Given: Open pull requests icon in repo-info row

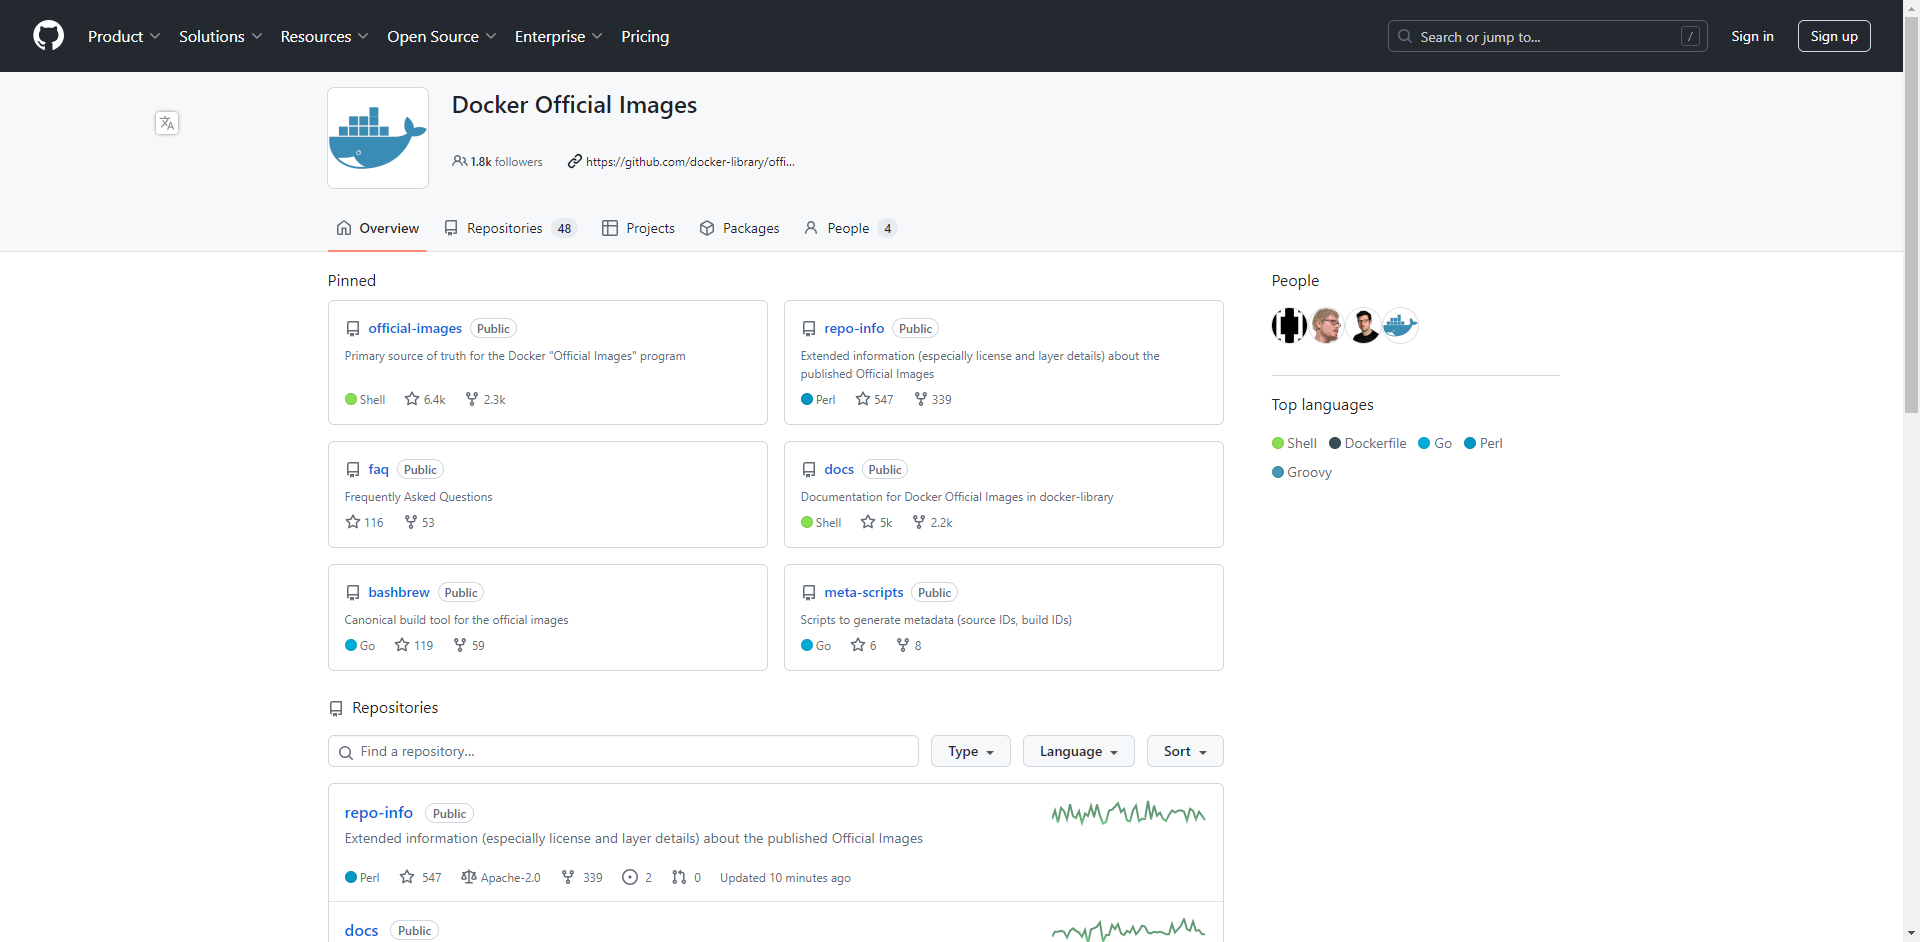Looking at the screenshot, I should click(679, 877).
